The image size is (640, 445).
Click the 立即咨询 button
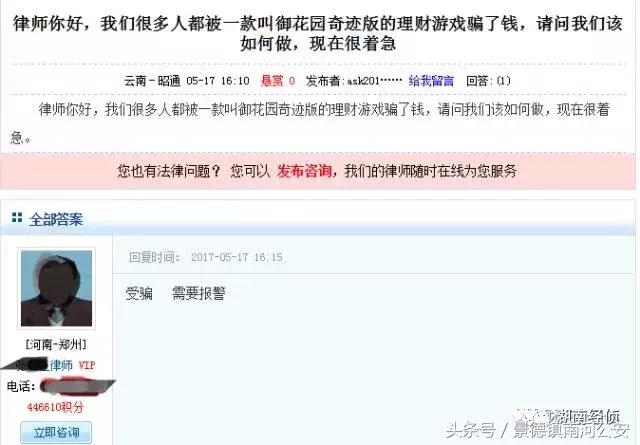[56, 432]
